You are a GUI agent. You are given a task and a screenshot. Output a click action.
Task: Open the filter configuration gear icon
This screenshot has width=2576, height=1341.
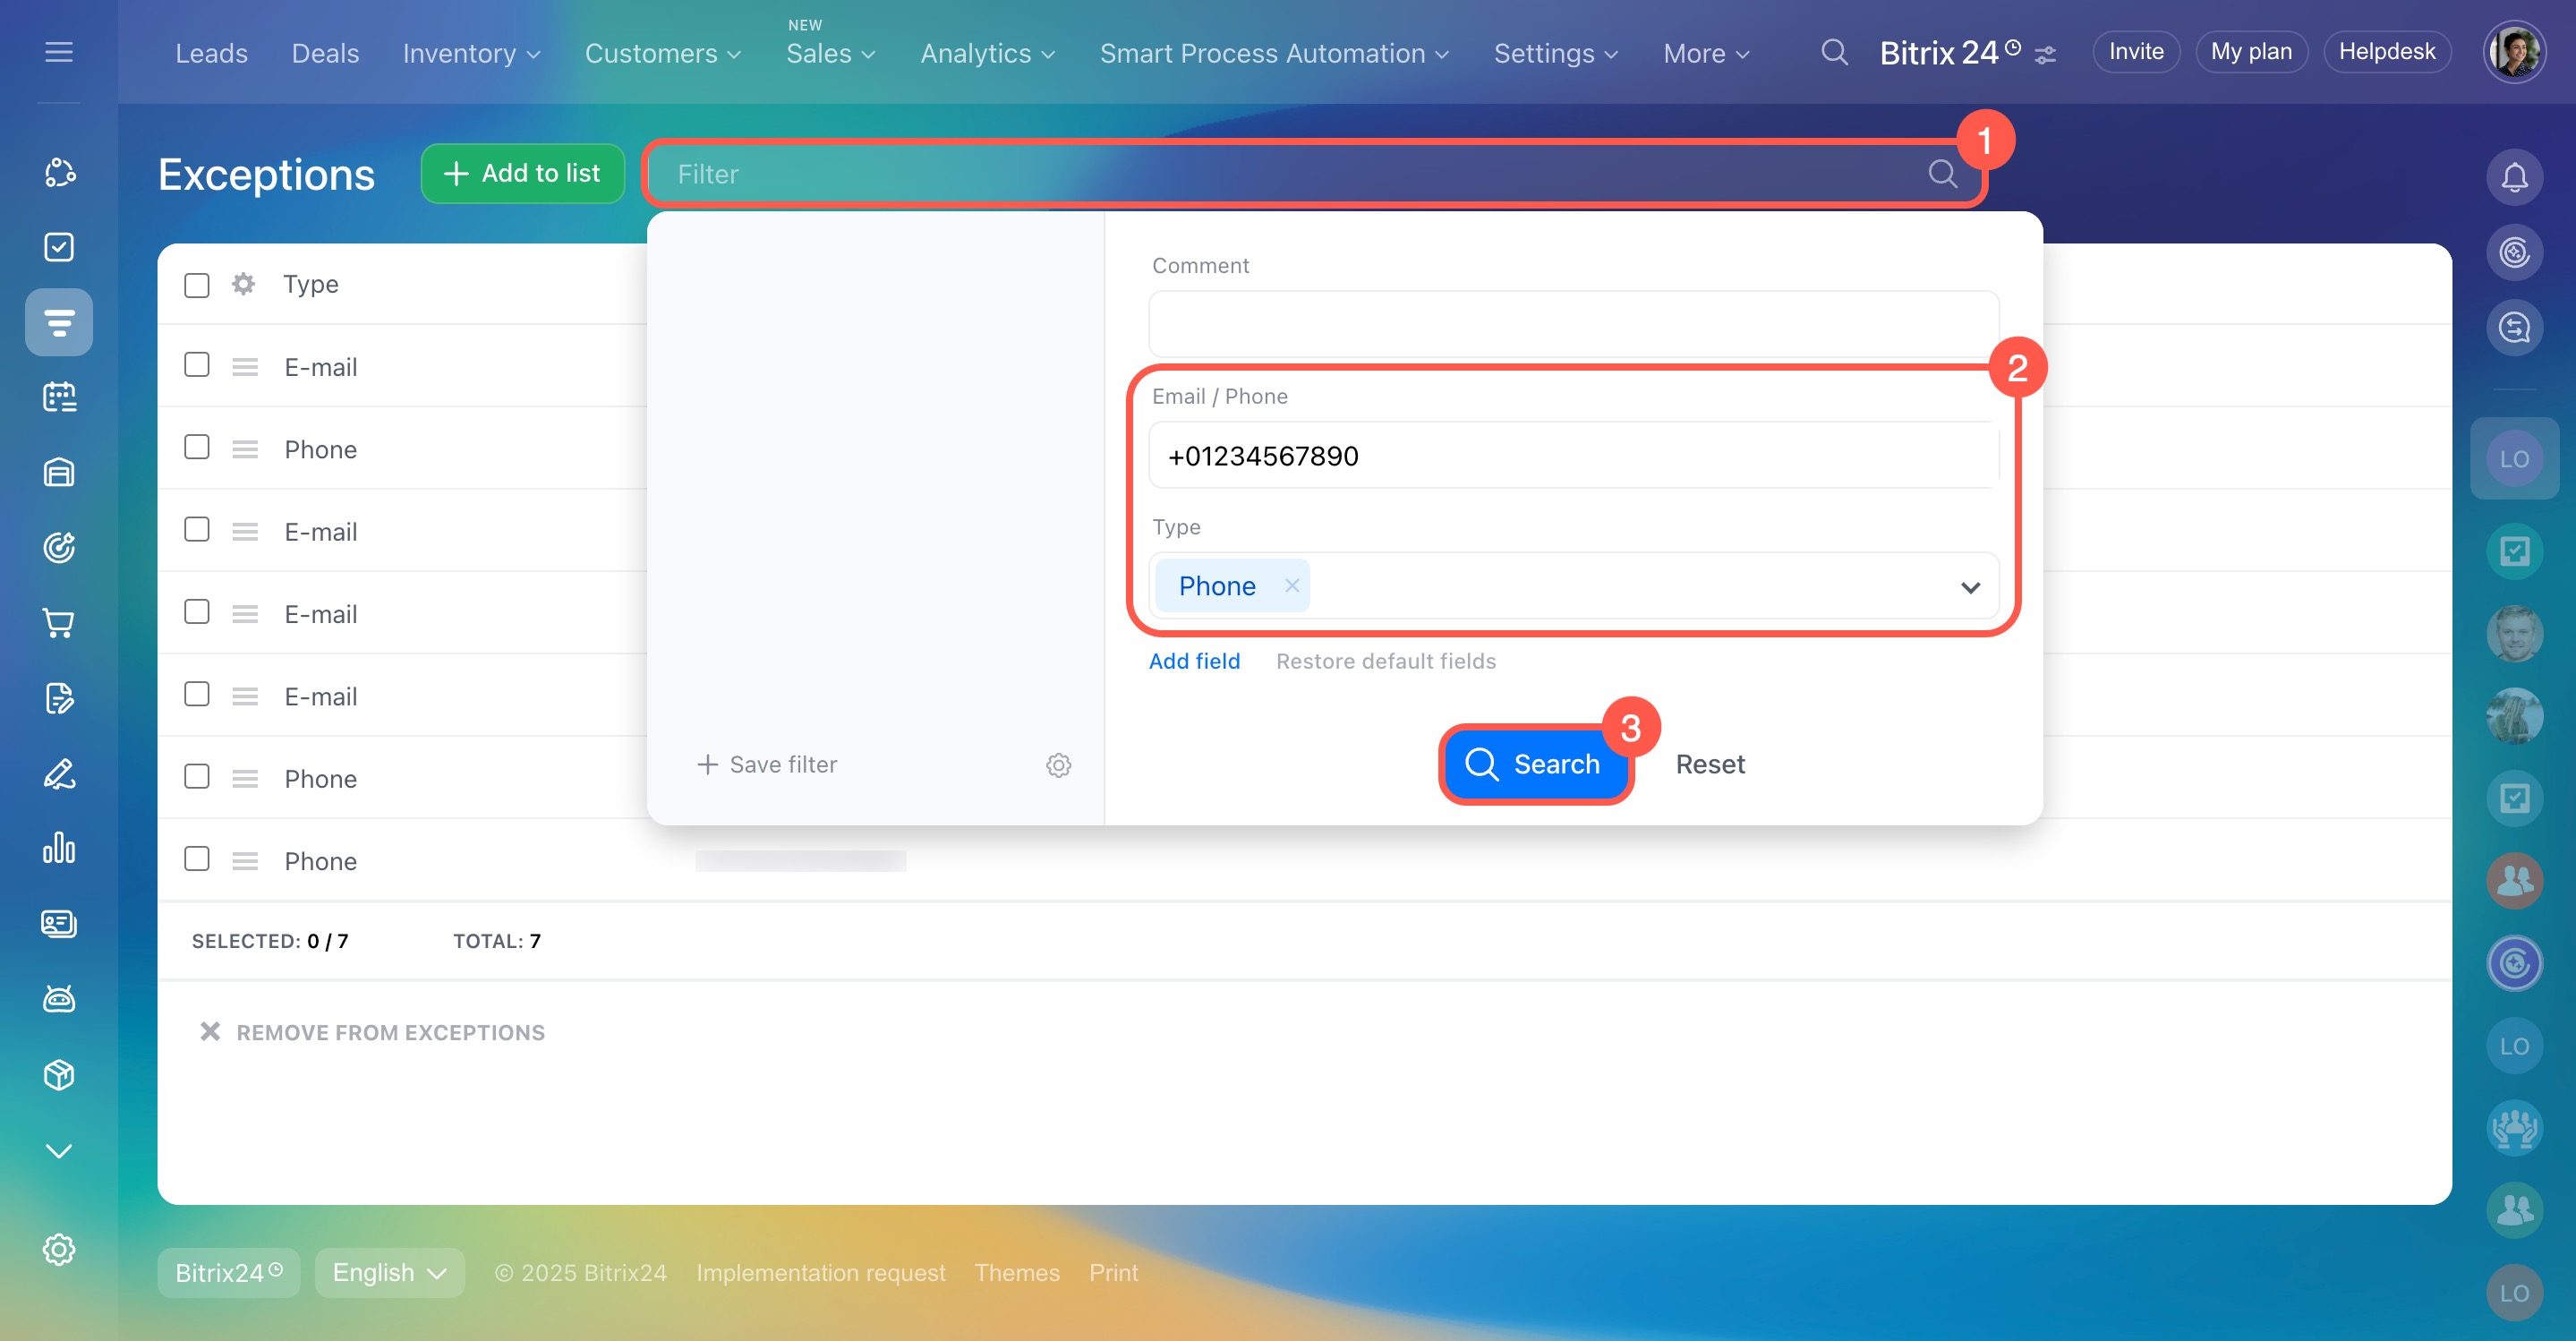(x=1058, y=765)
